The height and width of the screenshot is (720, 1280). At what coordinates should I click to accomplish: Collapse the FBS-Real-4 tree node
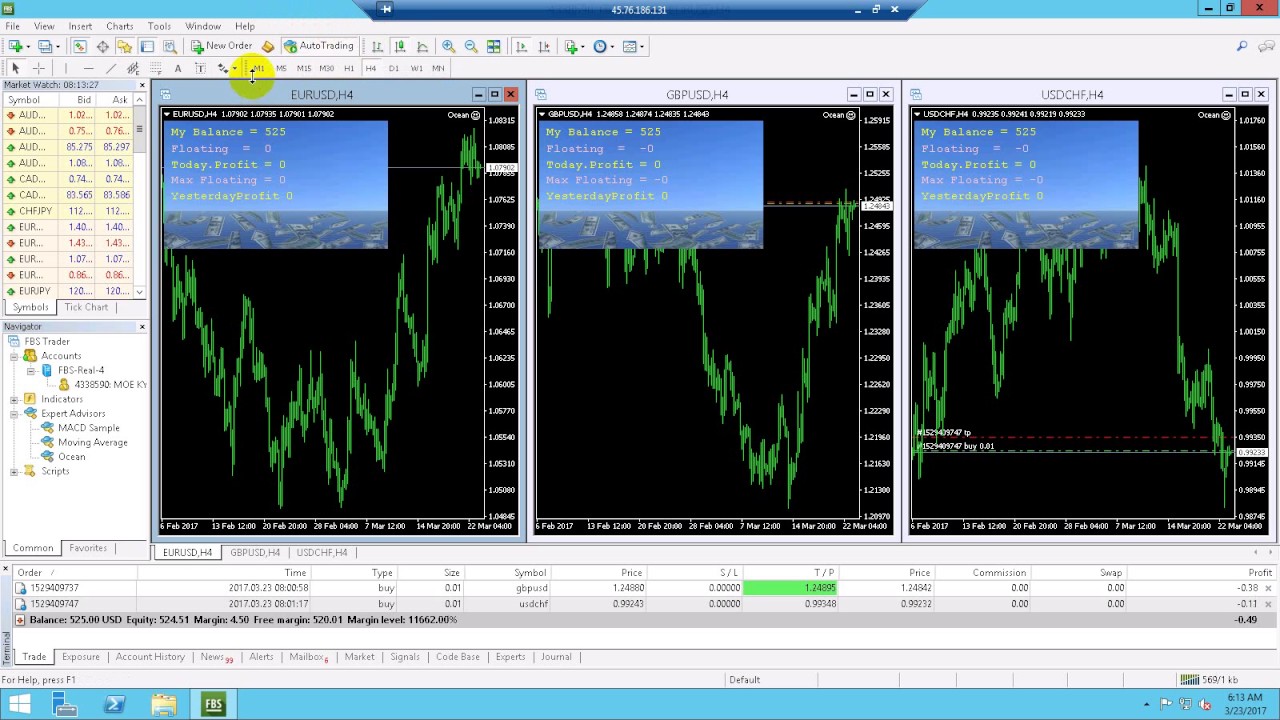pyautogui.click(x=31, y=370)
